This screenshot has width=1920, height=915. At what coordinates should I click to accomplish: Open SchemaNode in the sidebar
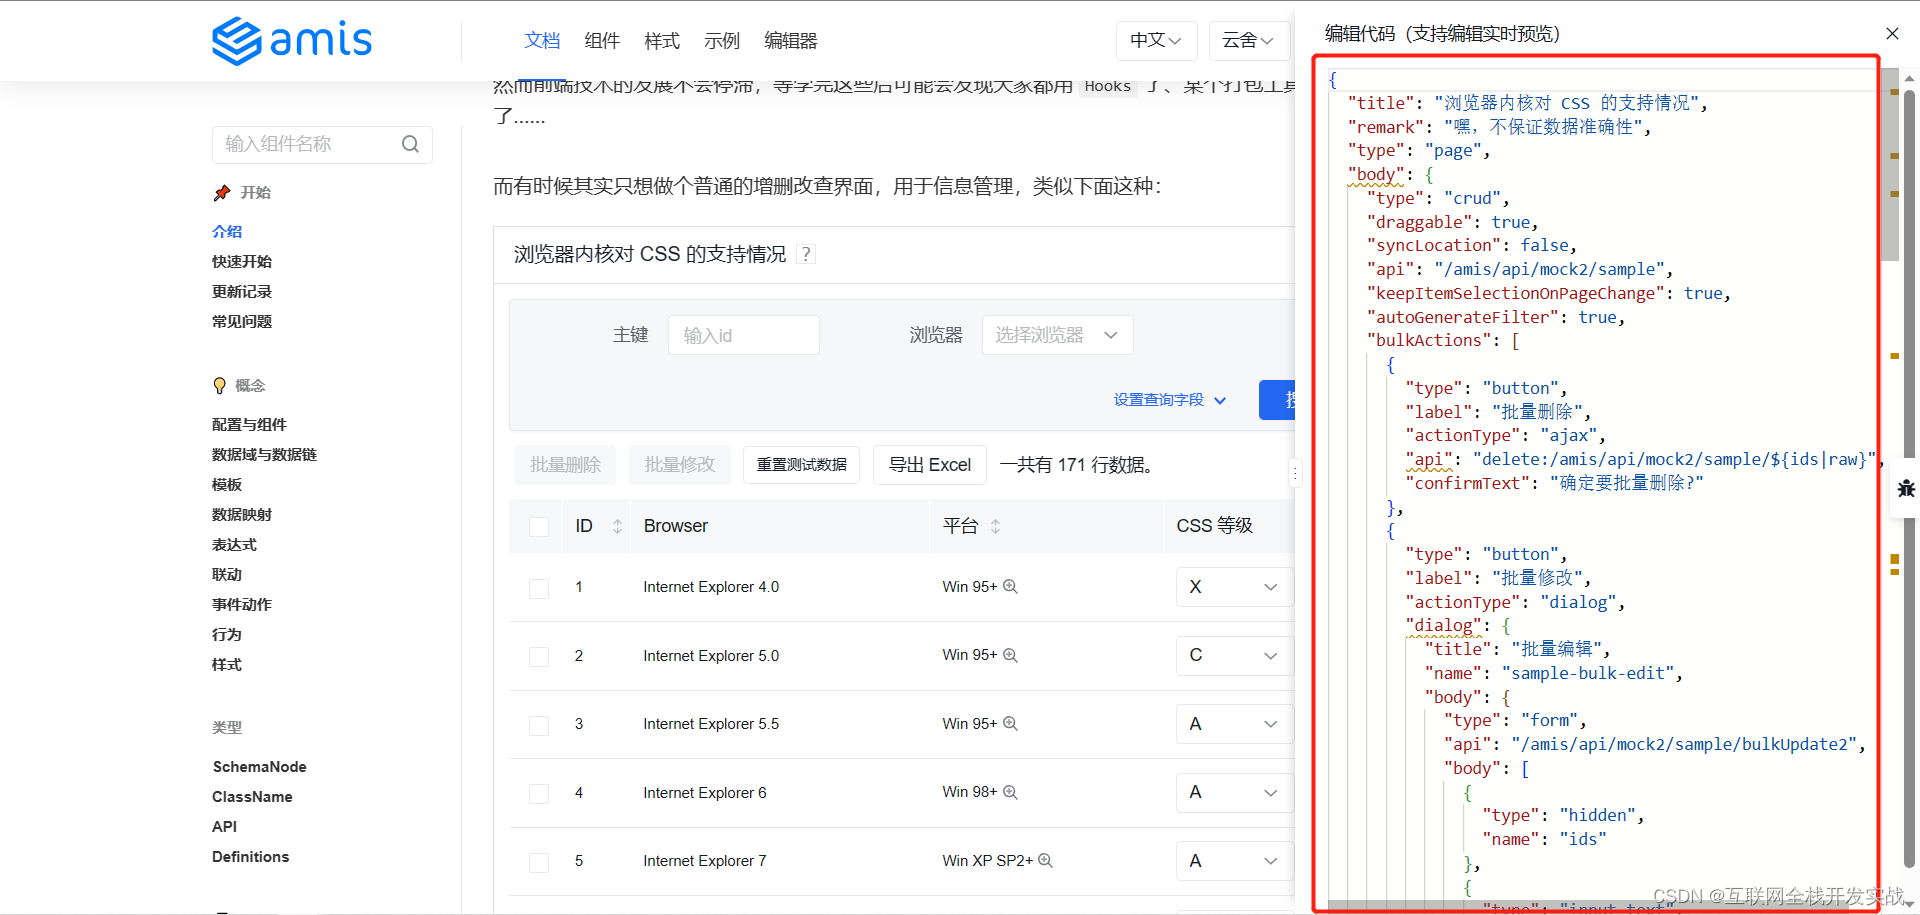point(260,767)
